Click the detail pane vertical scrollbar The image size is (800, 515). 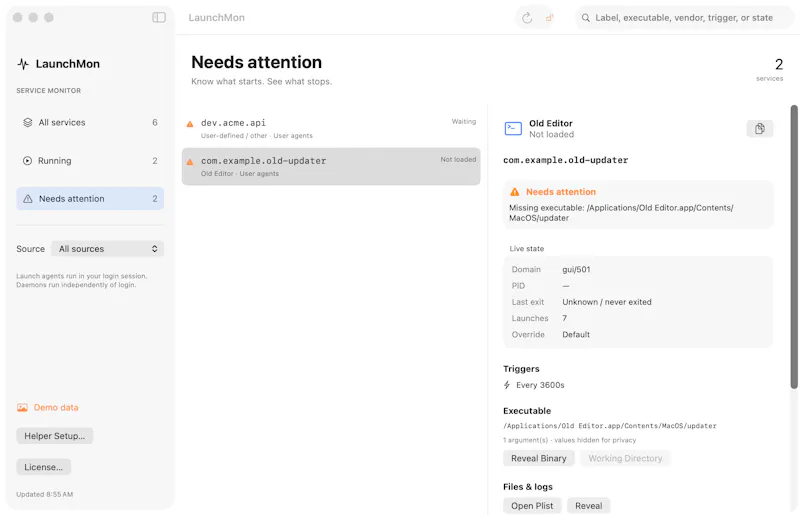click(794, 247)
